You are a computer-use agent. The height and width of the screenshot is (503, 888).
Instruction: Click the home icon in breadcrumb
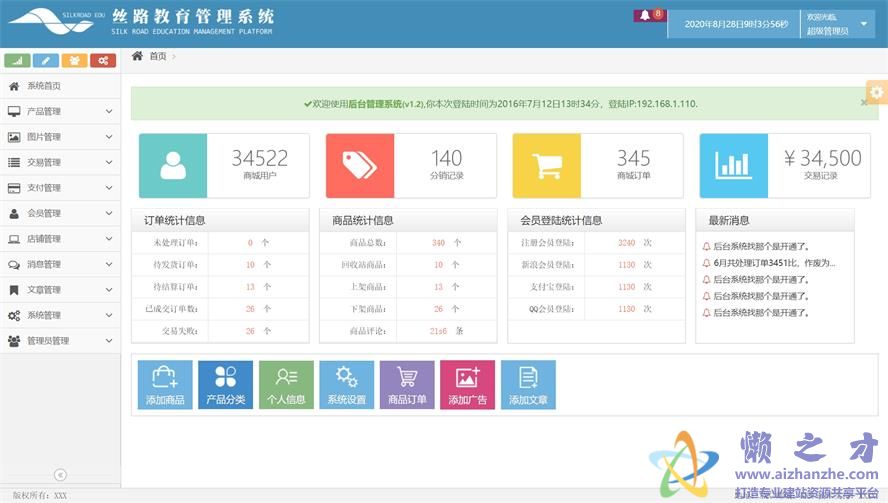pyautogui.click(x=137, y=56)
